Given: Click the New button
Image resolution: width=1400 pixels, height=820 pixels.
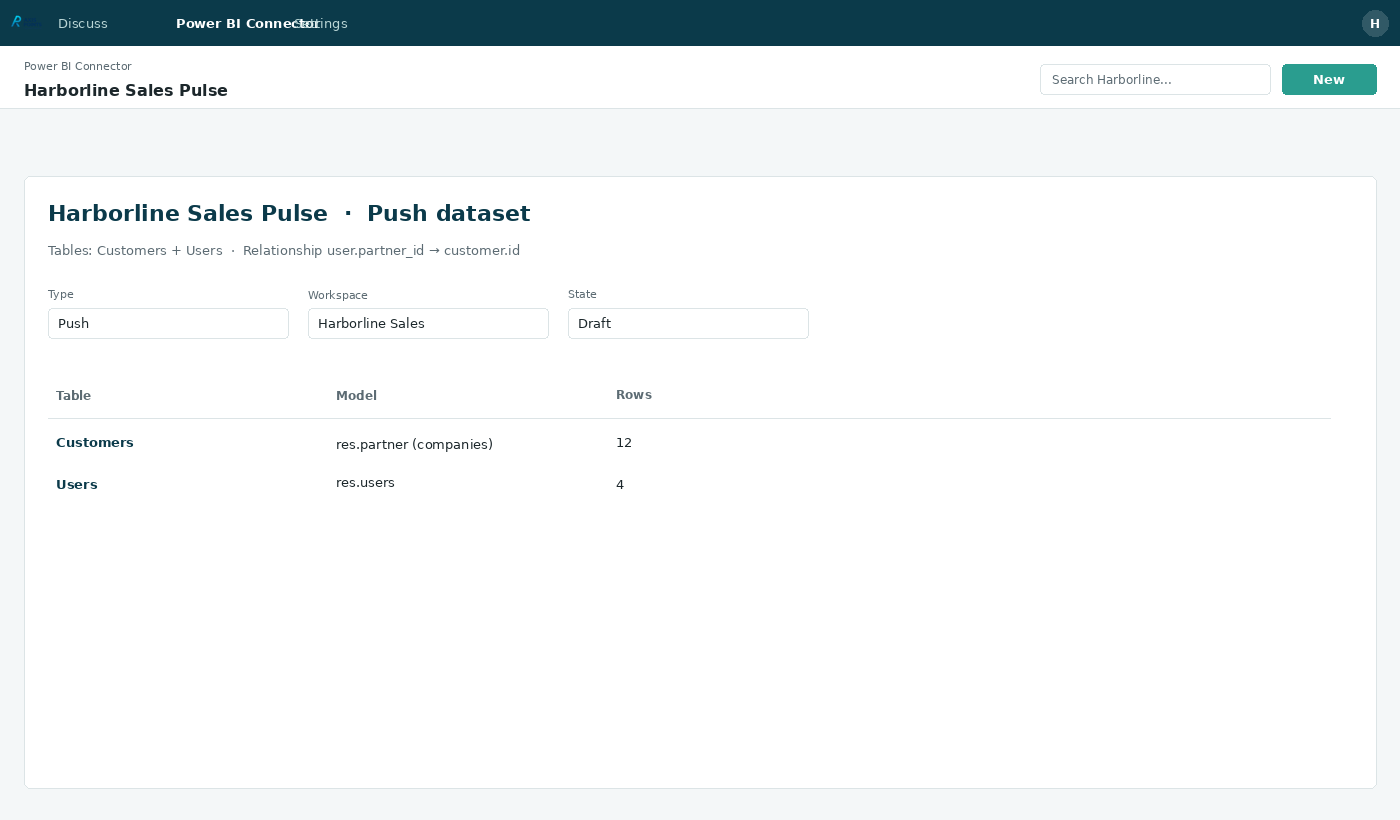Looking at the screenshot, I should [x=1329, y=79].
